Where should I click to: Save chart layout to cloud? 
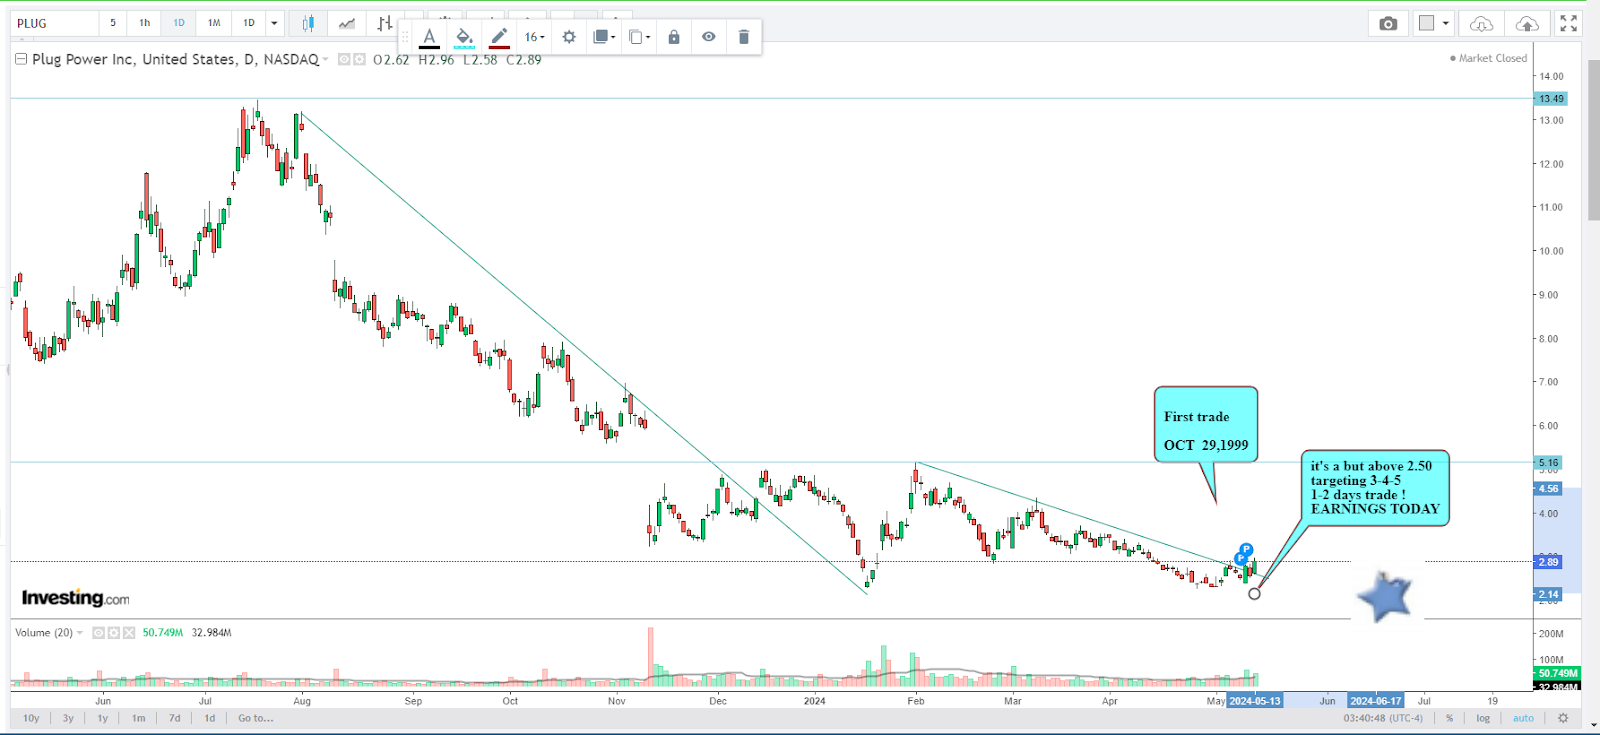click(1527, 23)
